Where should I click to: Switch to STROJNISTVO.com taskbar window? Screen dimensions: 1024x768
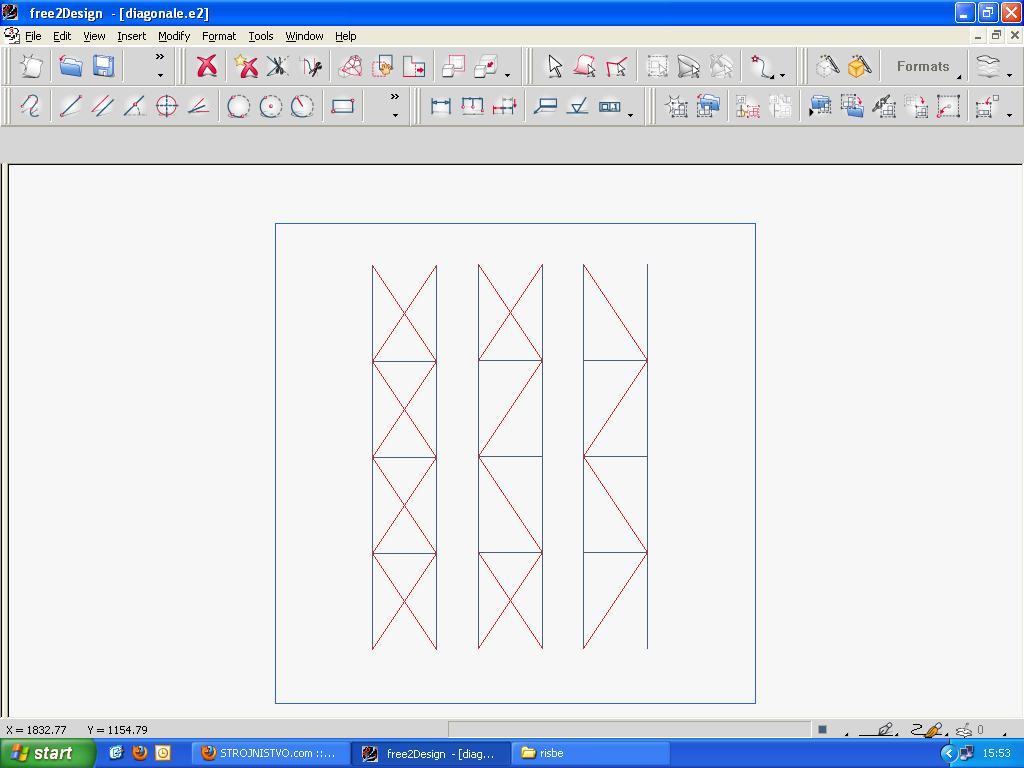click(269, 754)
